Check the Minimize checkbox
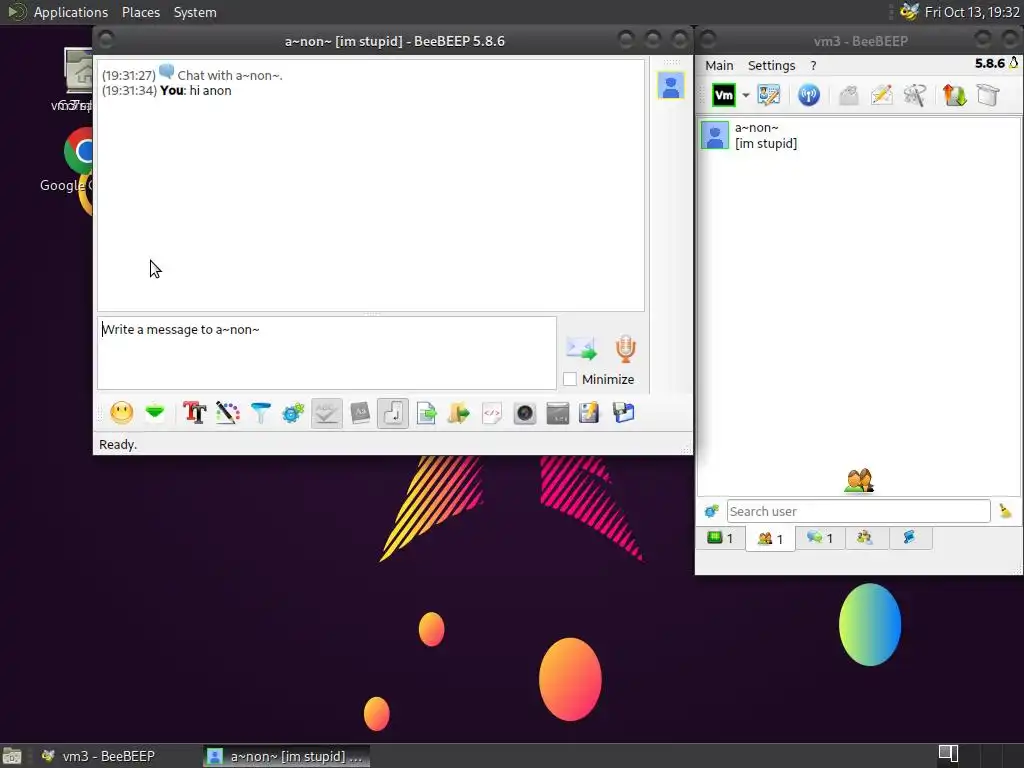 click(570, 379)
